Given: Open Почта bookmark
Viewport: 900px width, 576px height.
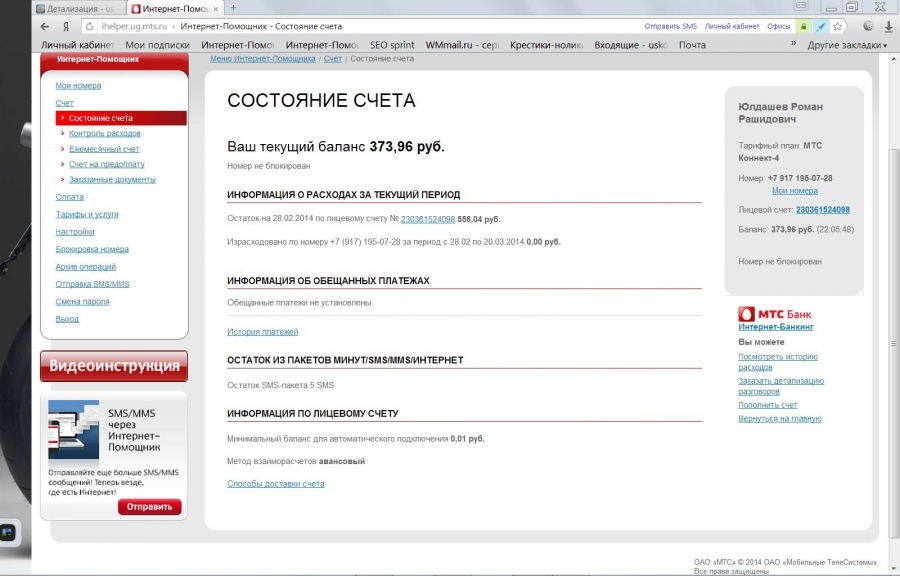Looking at the screenshot, I should (692, 45).
